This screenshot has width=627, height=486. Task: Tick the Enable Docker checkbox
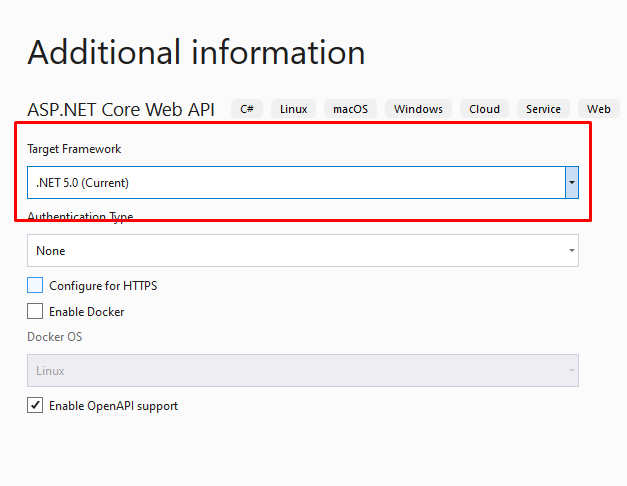(35, 311)
